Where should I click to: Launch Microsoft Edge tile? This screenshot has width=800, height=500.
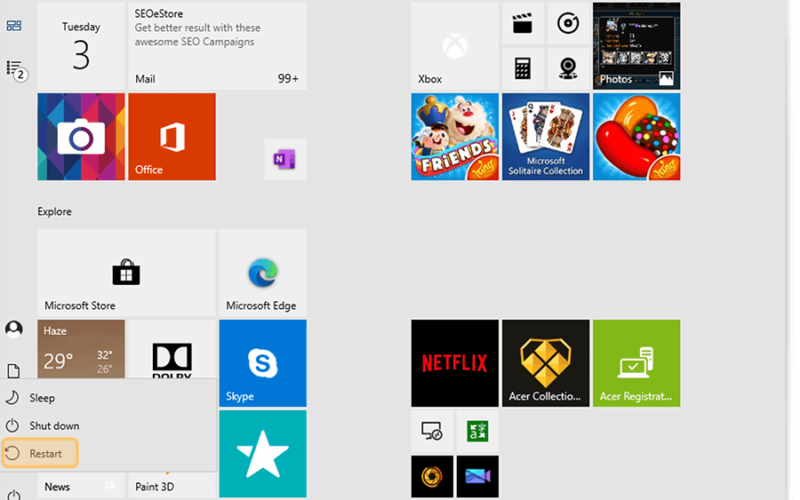(x=263, y=273)
